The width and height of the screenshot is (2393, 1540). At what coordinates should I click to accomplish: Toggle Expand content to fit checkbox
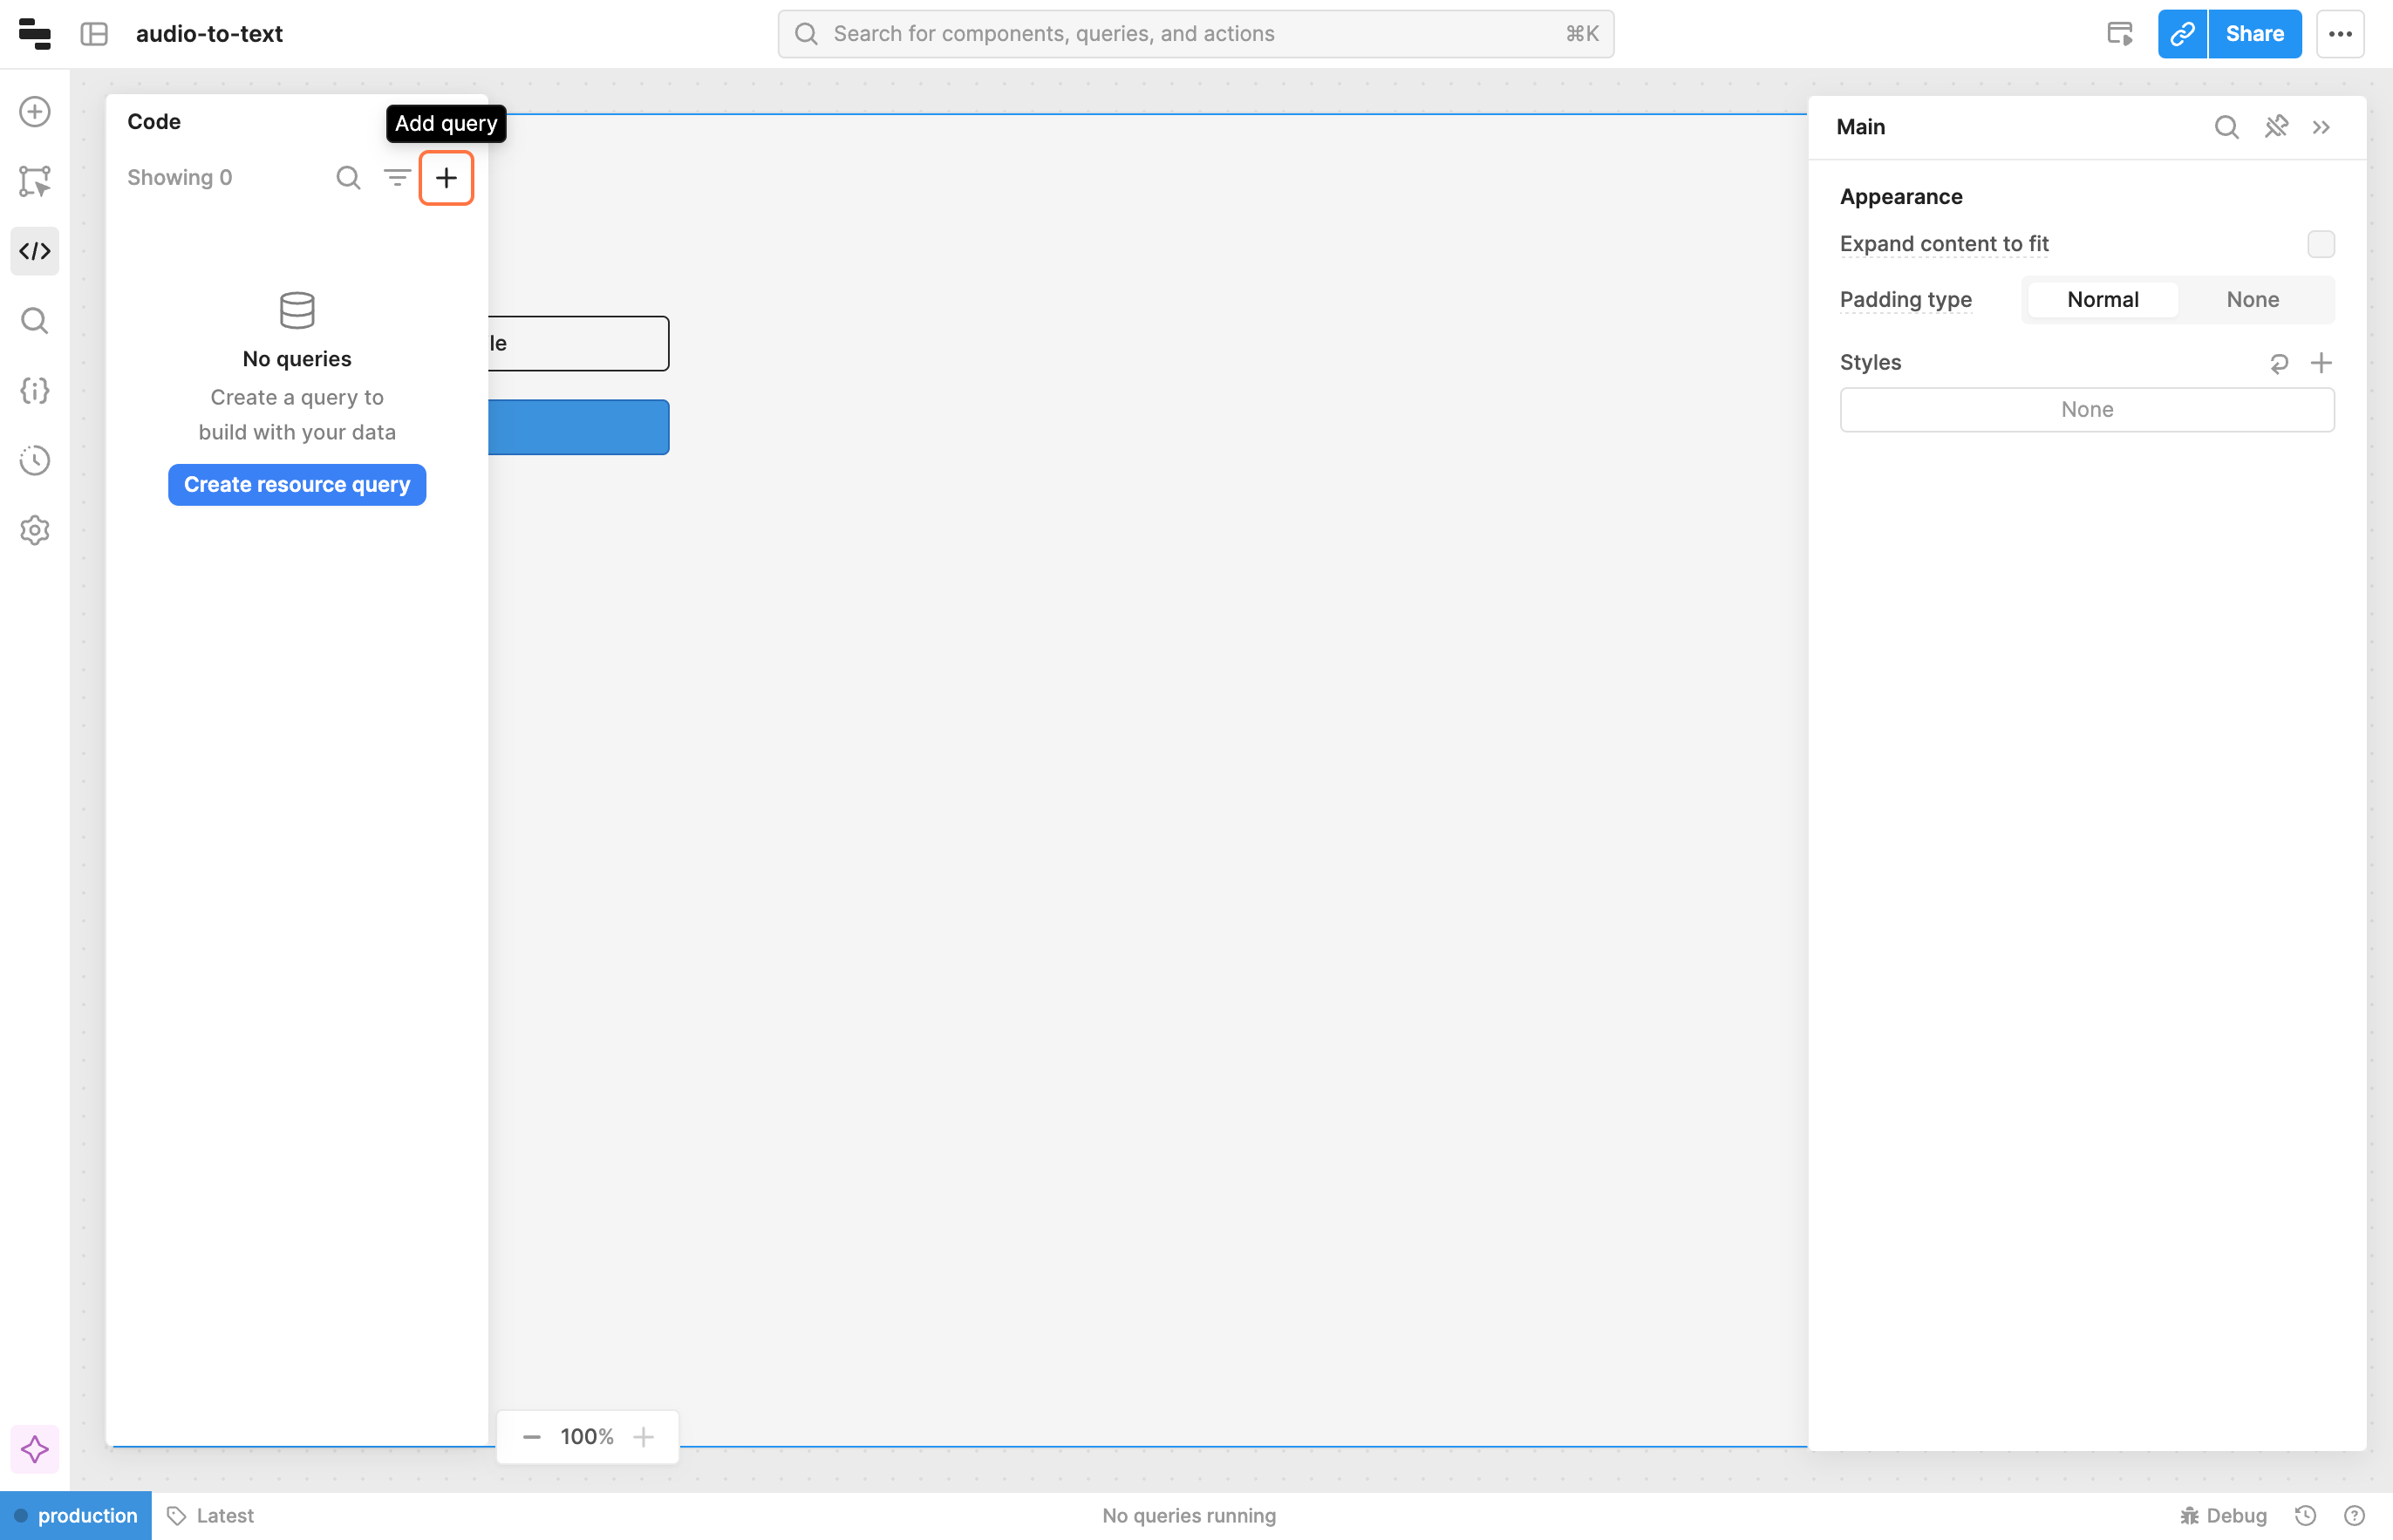(2320, 244)
